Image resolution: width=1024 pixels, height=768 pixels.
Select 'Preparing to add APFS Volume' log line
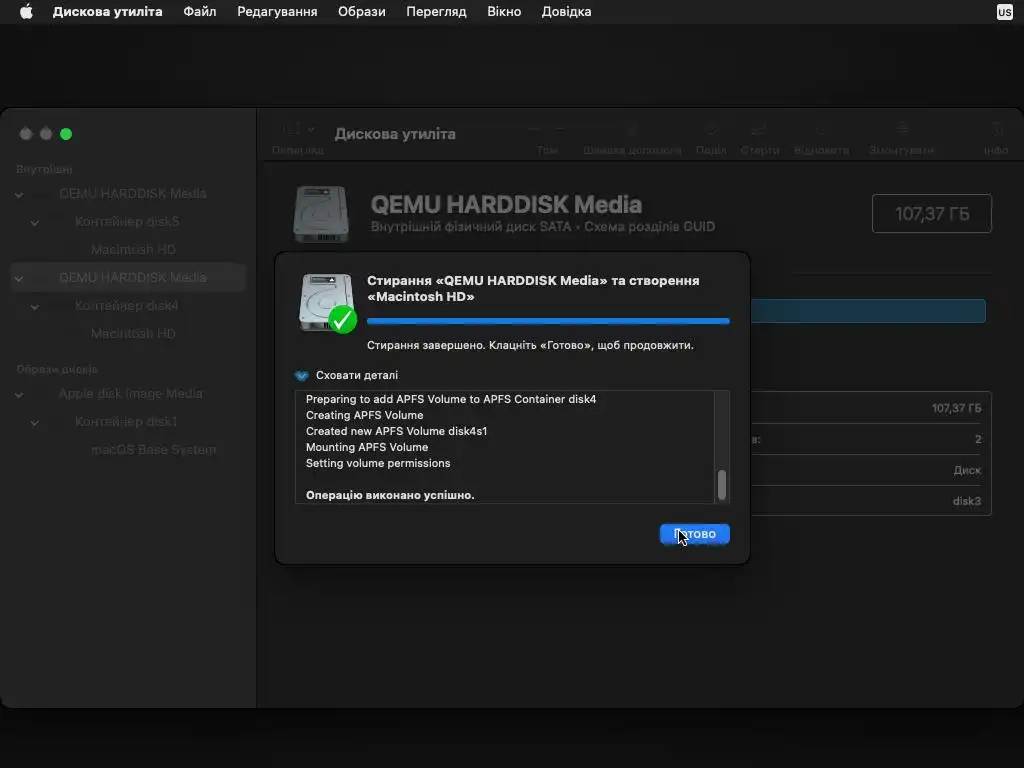[451, 399]
